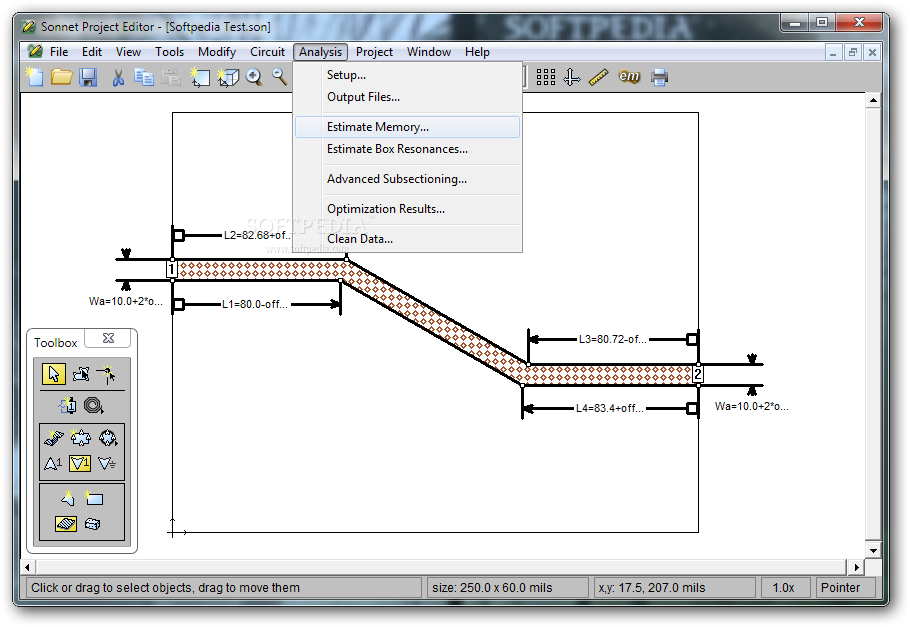Zoom in with the plus magnifier icon
This screenshot has height=627, width=910.
pos(254,77)
